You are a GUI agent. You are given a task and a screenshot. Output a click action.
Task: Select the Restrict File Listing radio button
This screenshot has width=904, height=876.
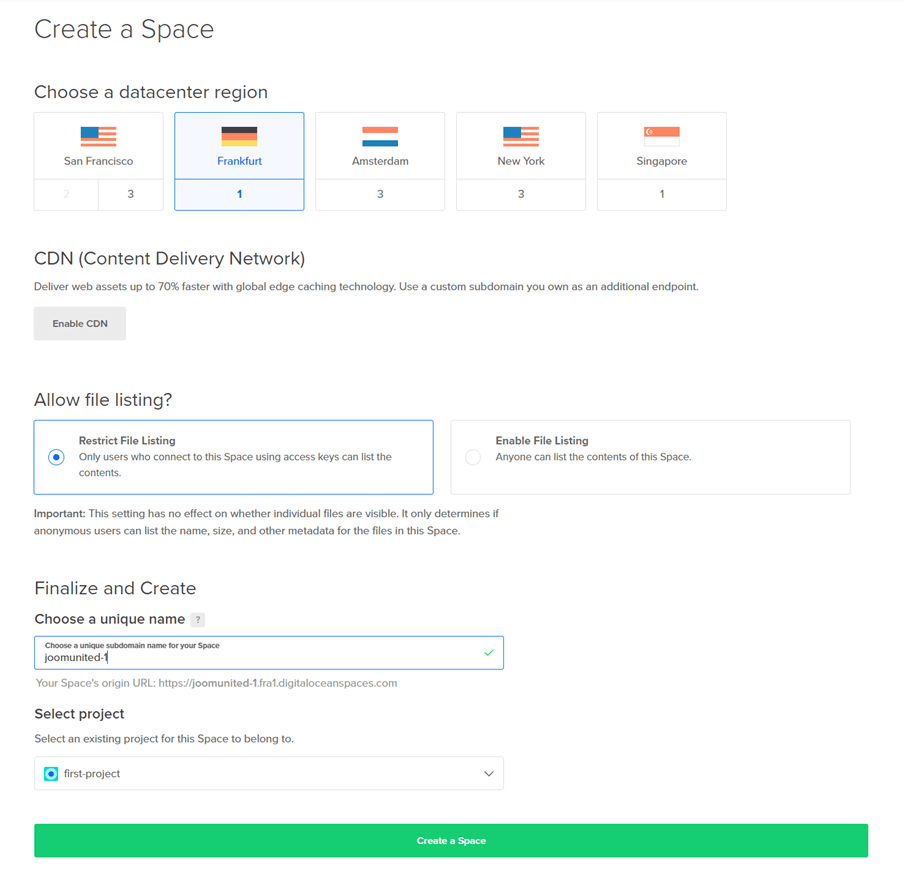[x=56, y=457]
